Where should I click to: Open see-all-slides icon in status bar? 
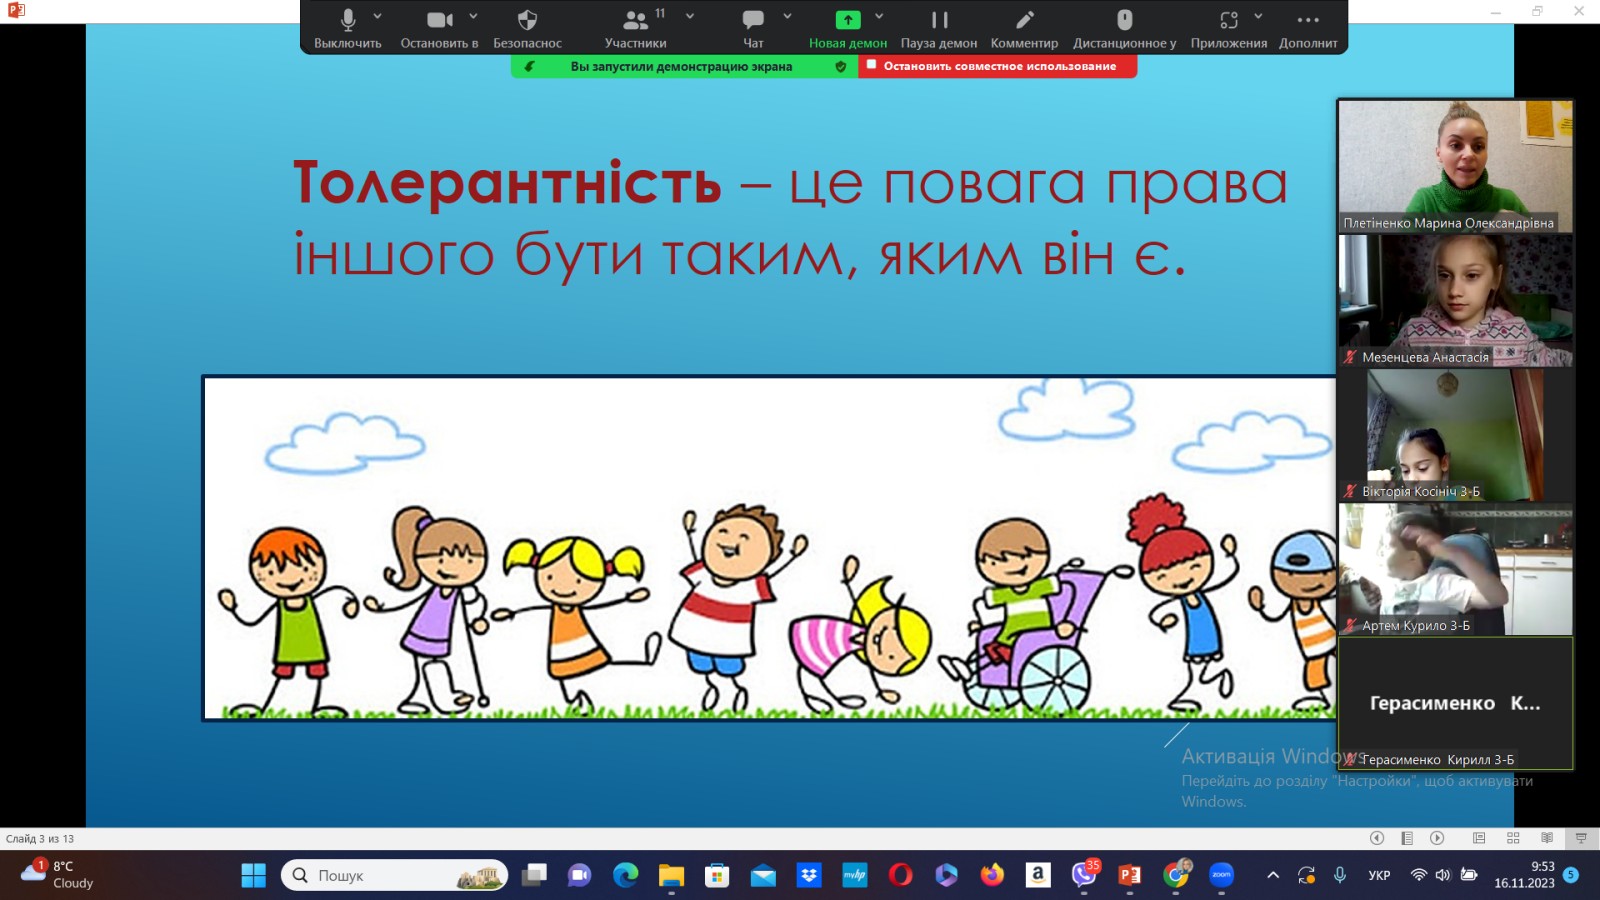point(1407,838)
